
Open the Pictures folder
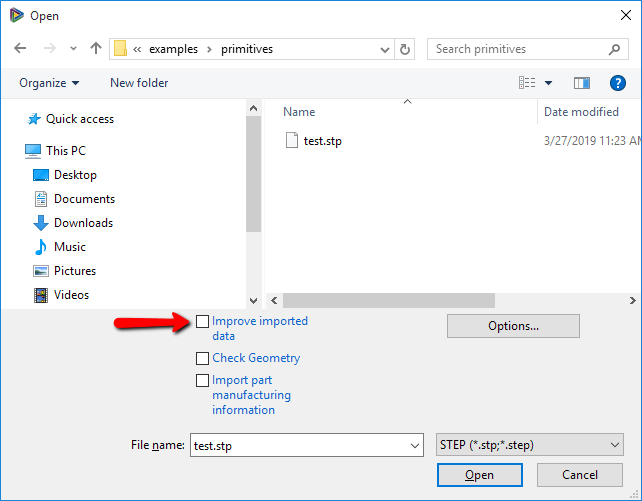point(75,271)
